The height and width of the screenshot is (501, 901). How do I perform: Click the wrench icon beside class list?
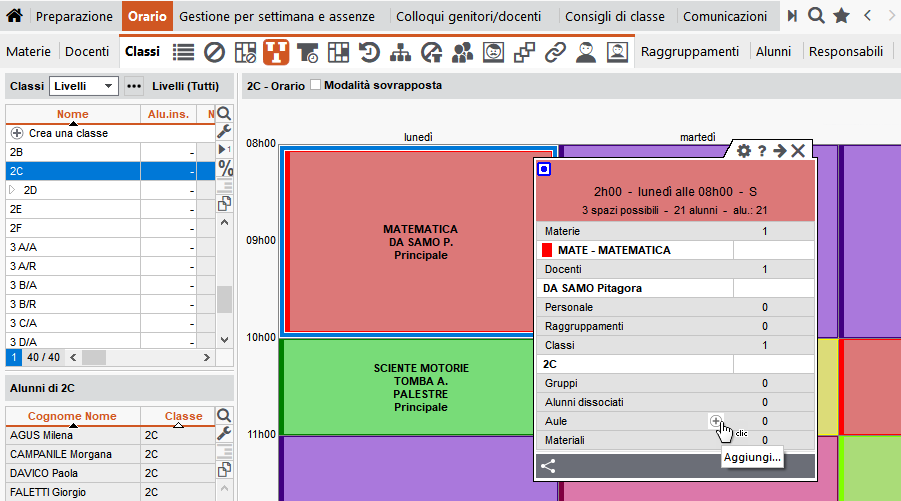point(224,131)
